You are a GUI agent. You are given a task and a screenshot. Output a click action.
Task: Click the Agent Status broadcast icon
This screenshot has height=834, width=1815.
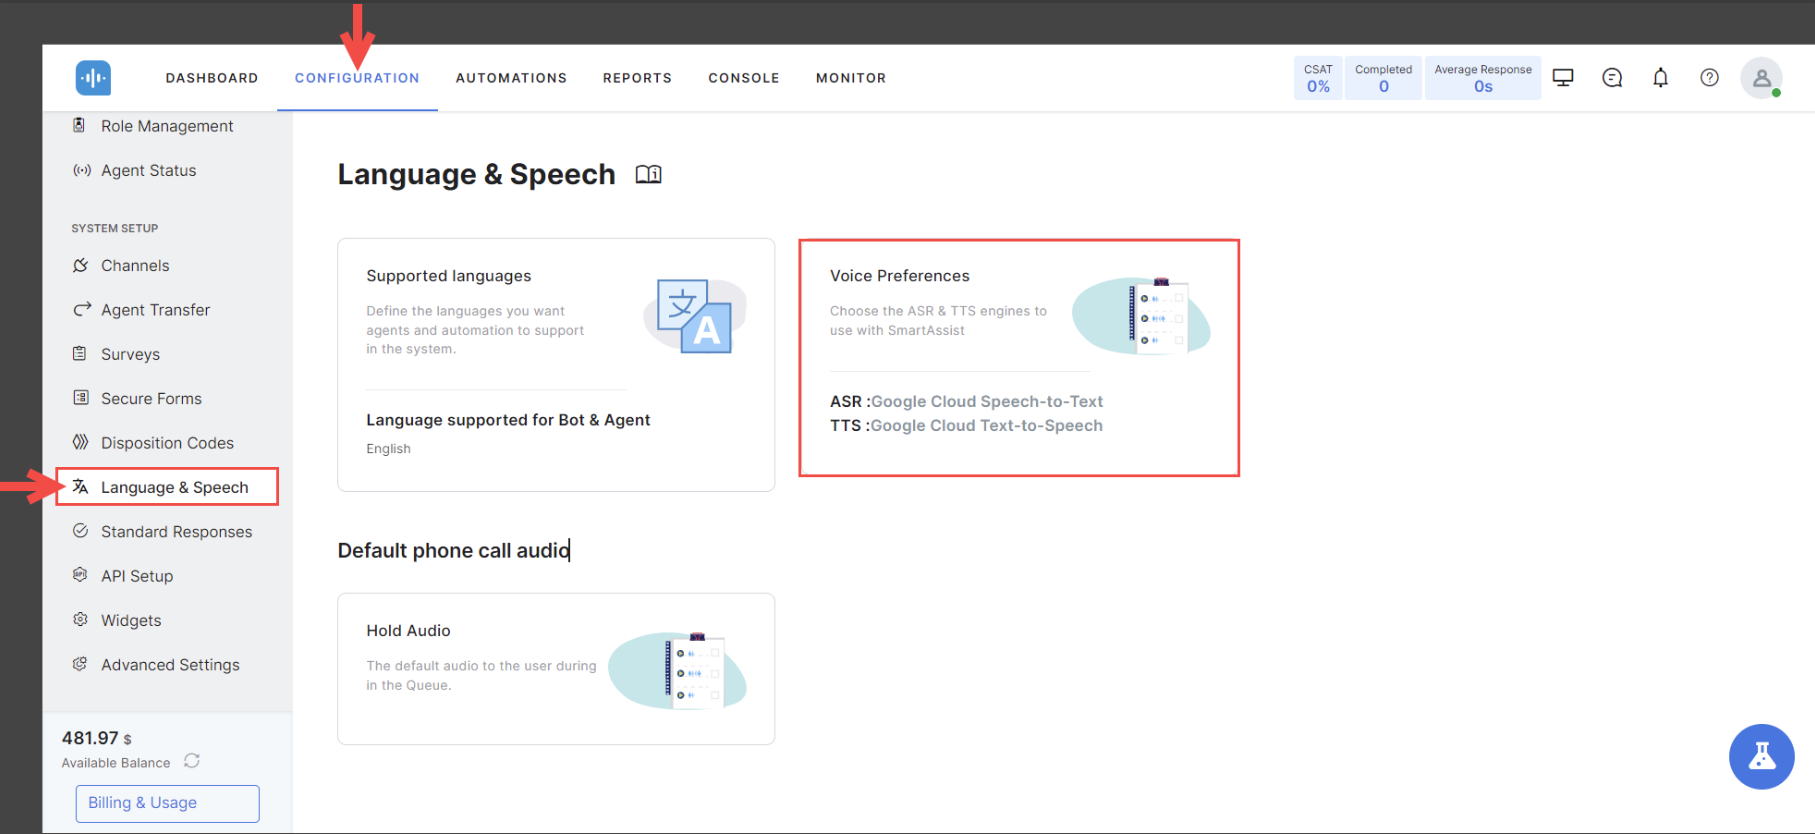coord(81,170)
